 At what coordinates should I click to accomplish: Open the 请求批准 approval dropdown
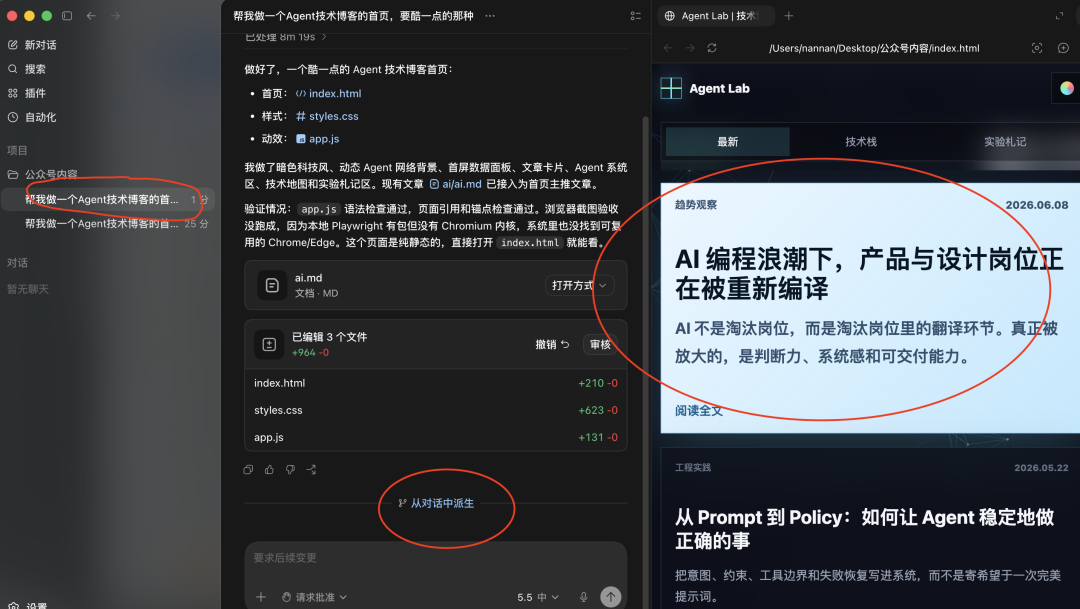tap(314, 597)
